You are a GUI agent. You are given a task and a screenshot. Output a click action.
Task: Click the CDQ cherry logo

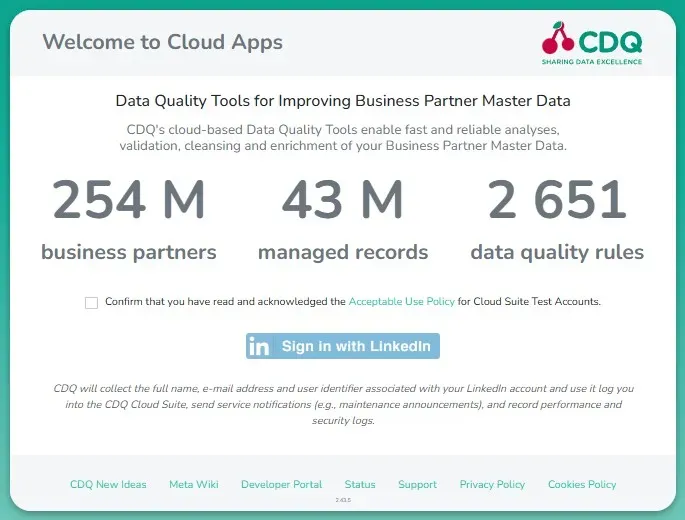592,43
